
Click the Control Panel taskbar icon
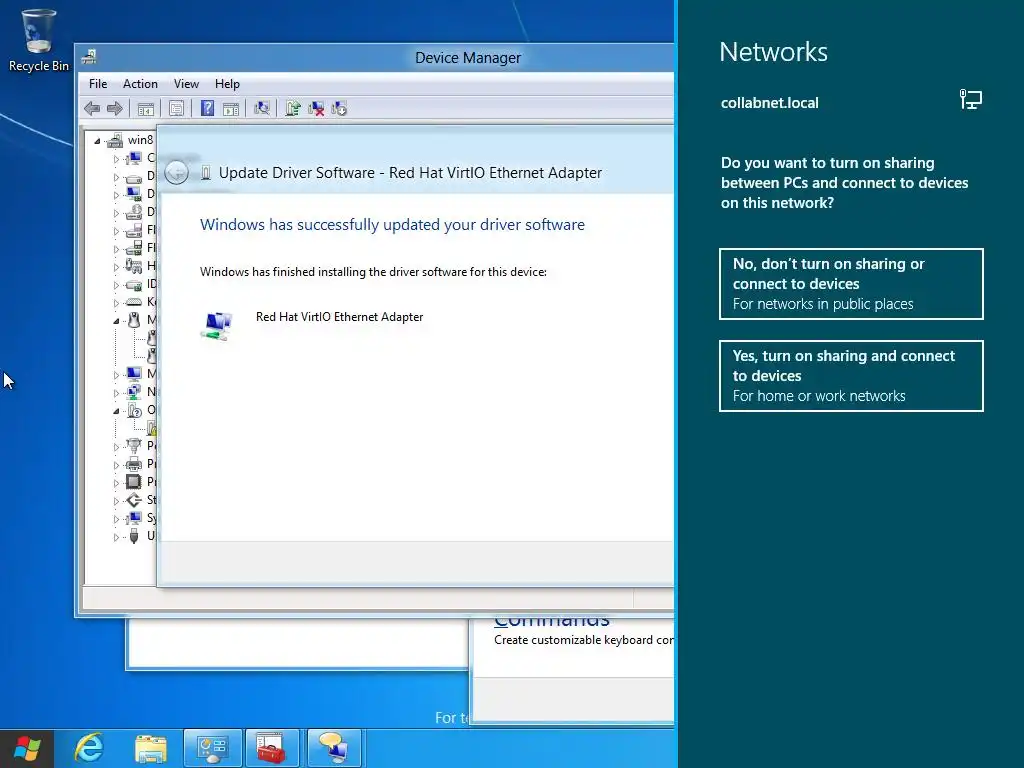[213, 748]
